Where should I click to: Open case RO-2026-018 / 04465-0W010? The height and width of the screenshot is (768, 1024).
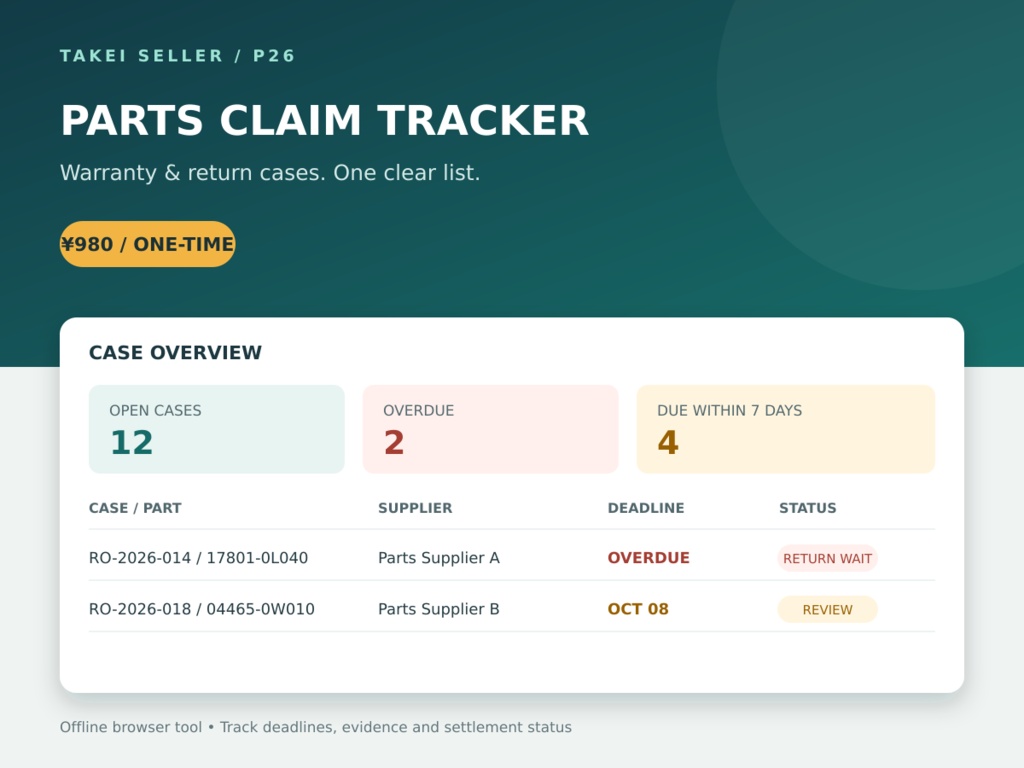point(202,609)
